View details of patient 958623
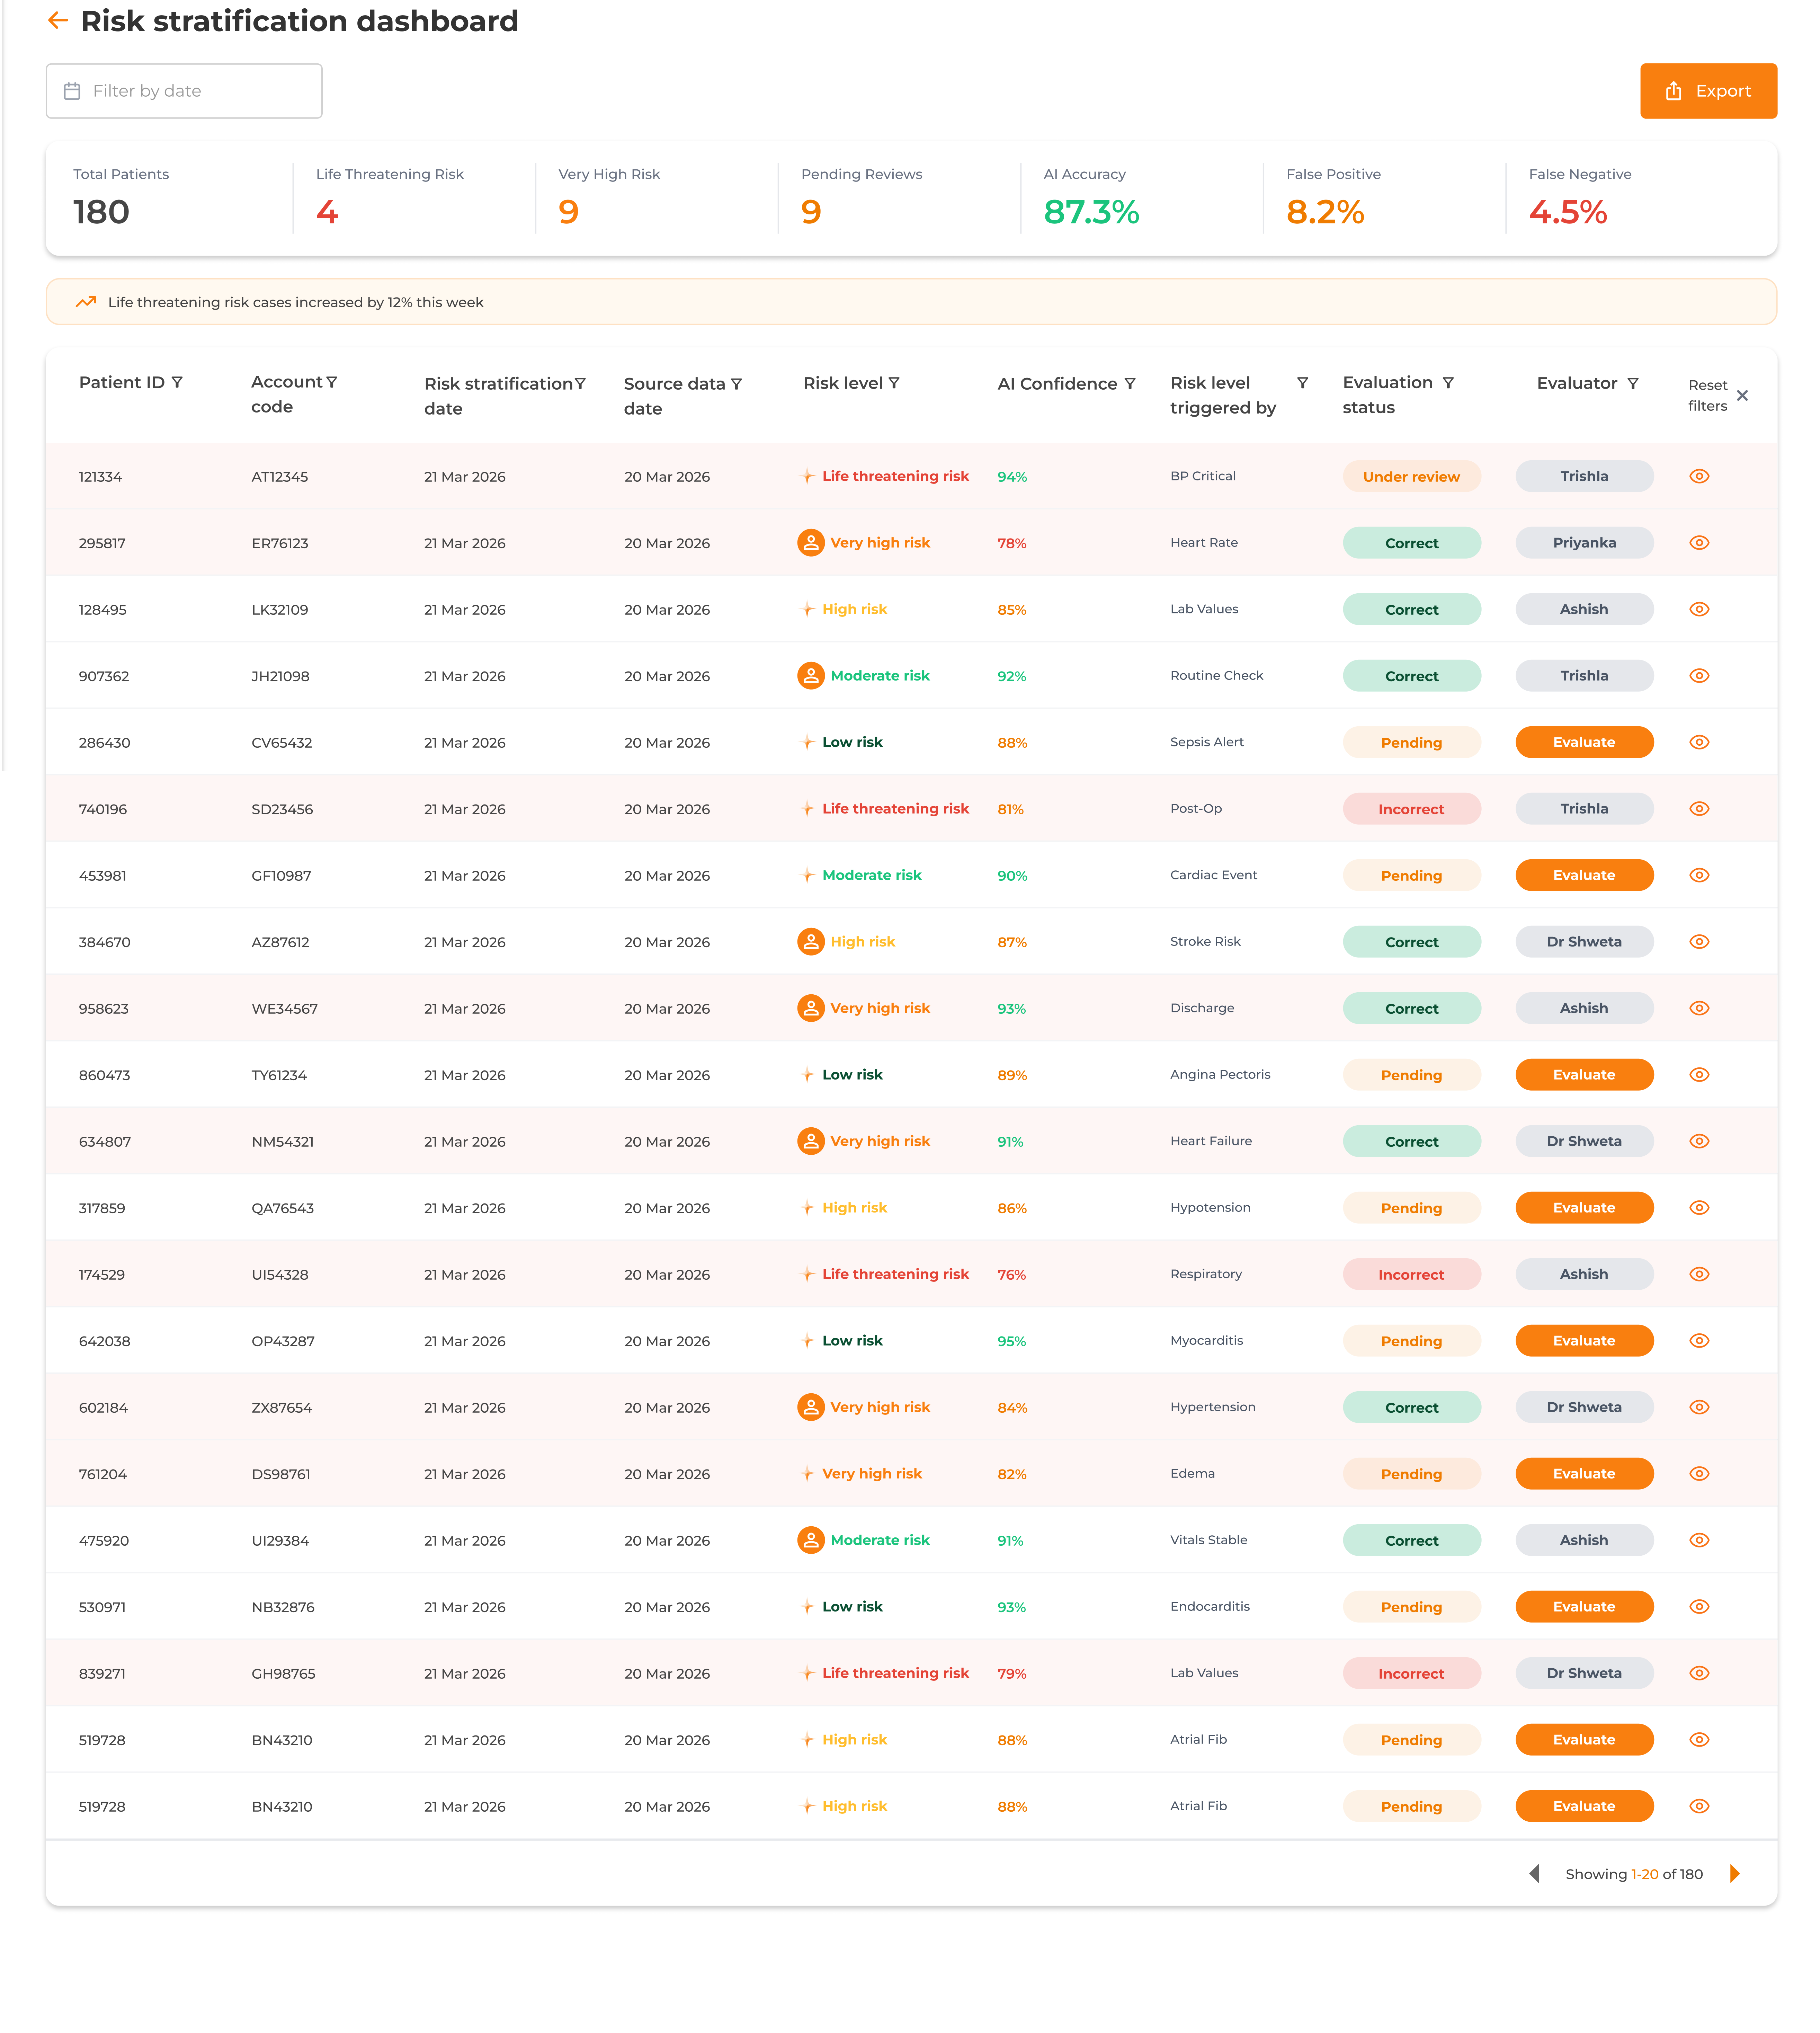Image resolution: width=1820 pixels, height=2033 pixels. coord(1699,1008)
